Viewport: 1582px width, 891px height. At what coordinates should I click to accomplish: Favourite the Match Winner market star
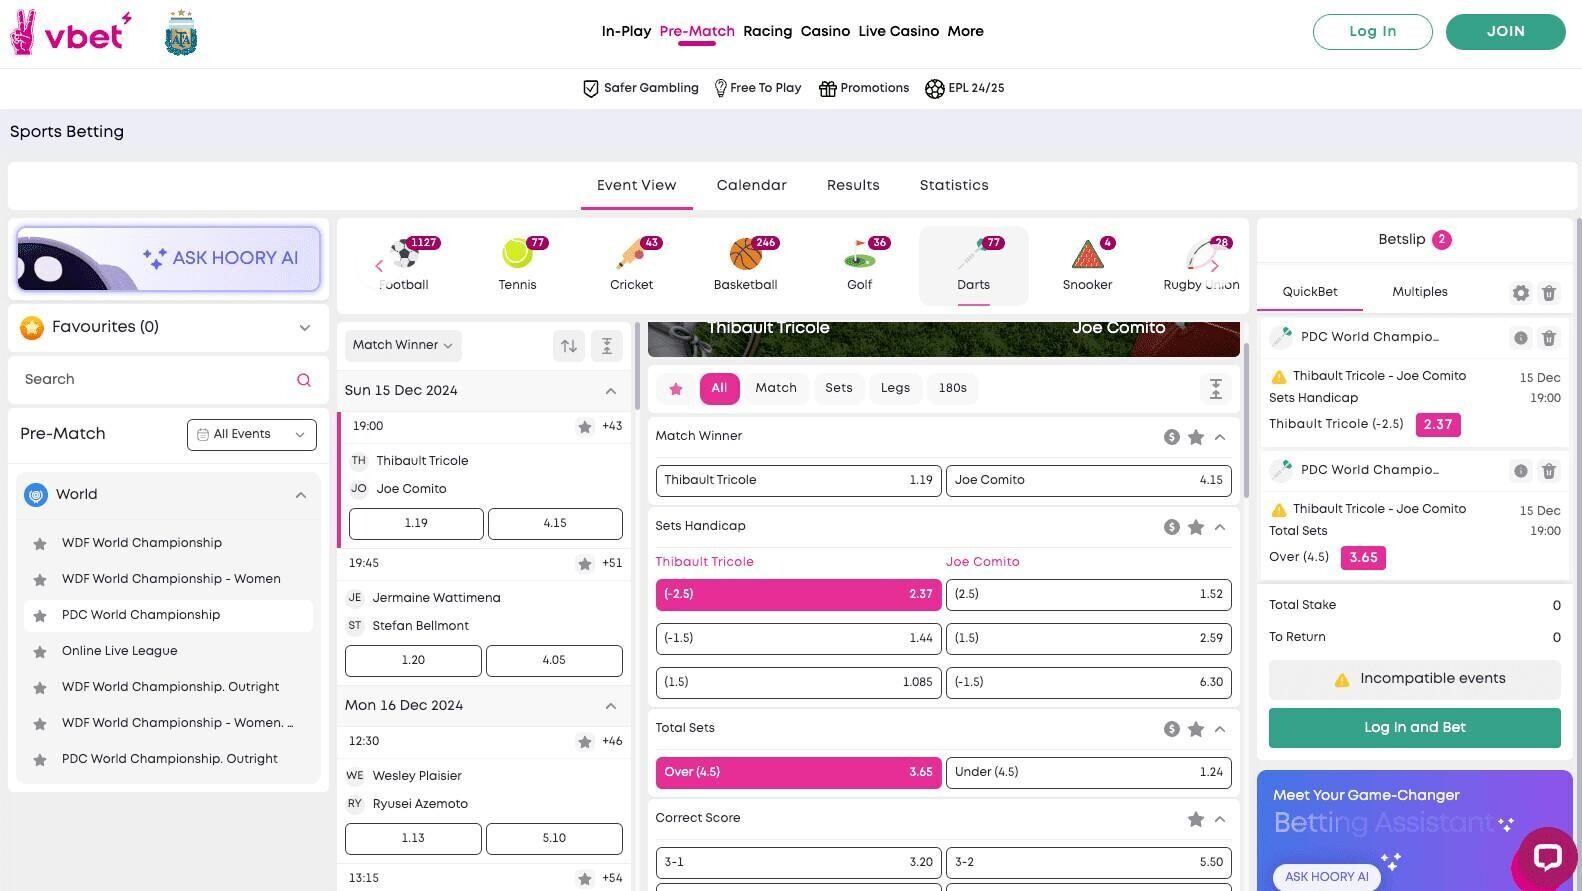(x=1195, y=437)
